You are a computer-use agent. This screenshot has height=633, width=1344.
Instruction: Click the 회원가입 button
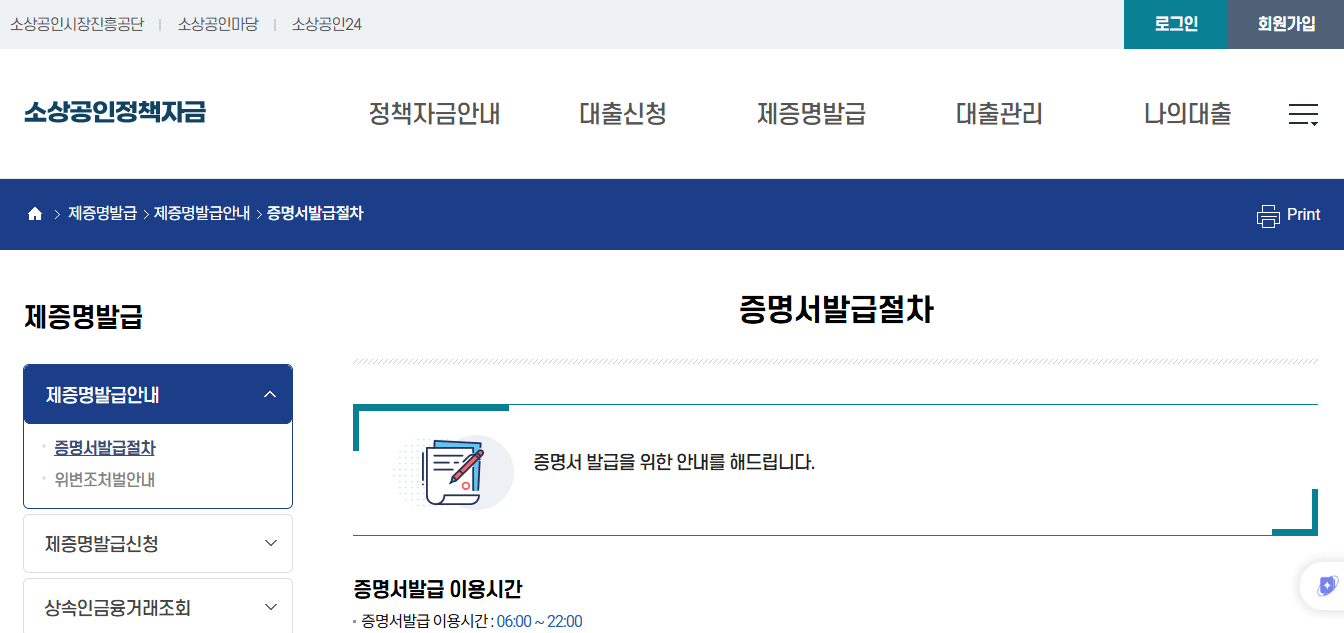coord(1286,24)
